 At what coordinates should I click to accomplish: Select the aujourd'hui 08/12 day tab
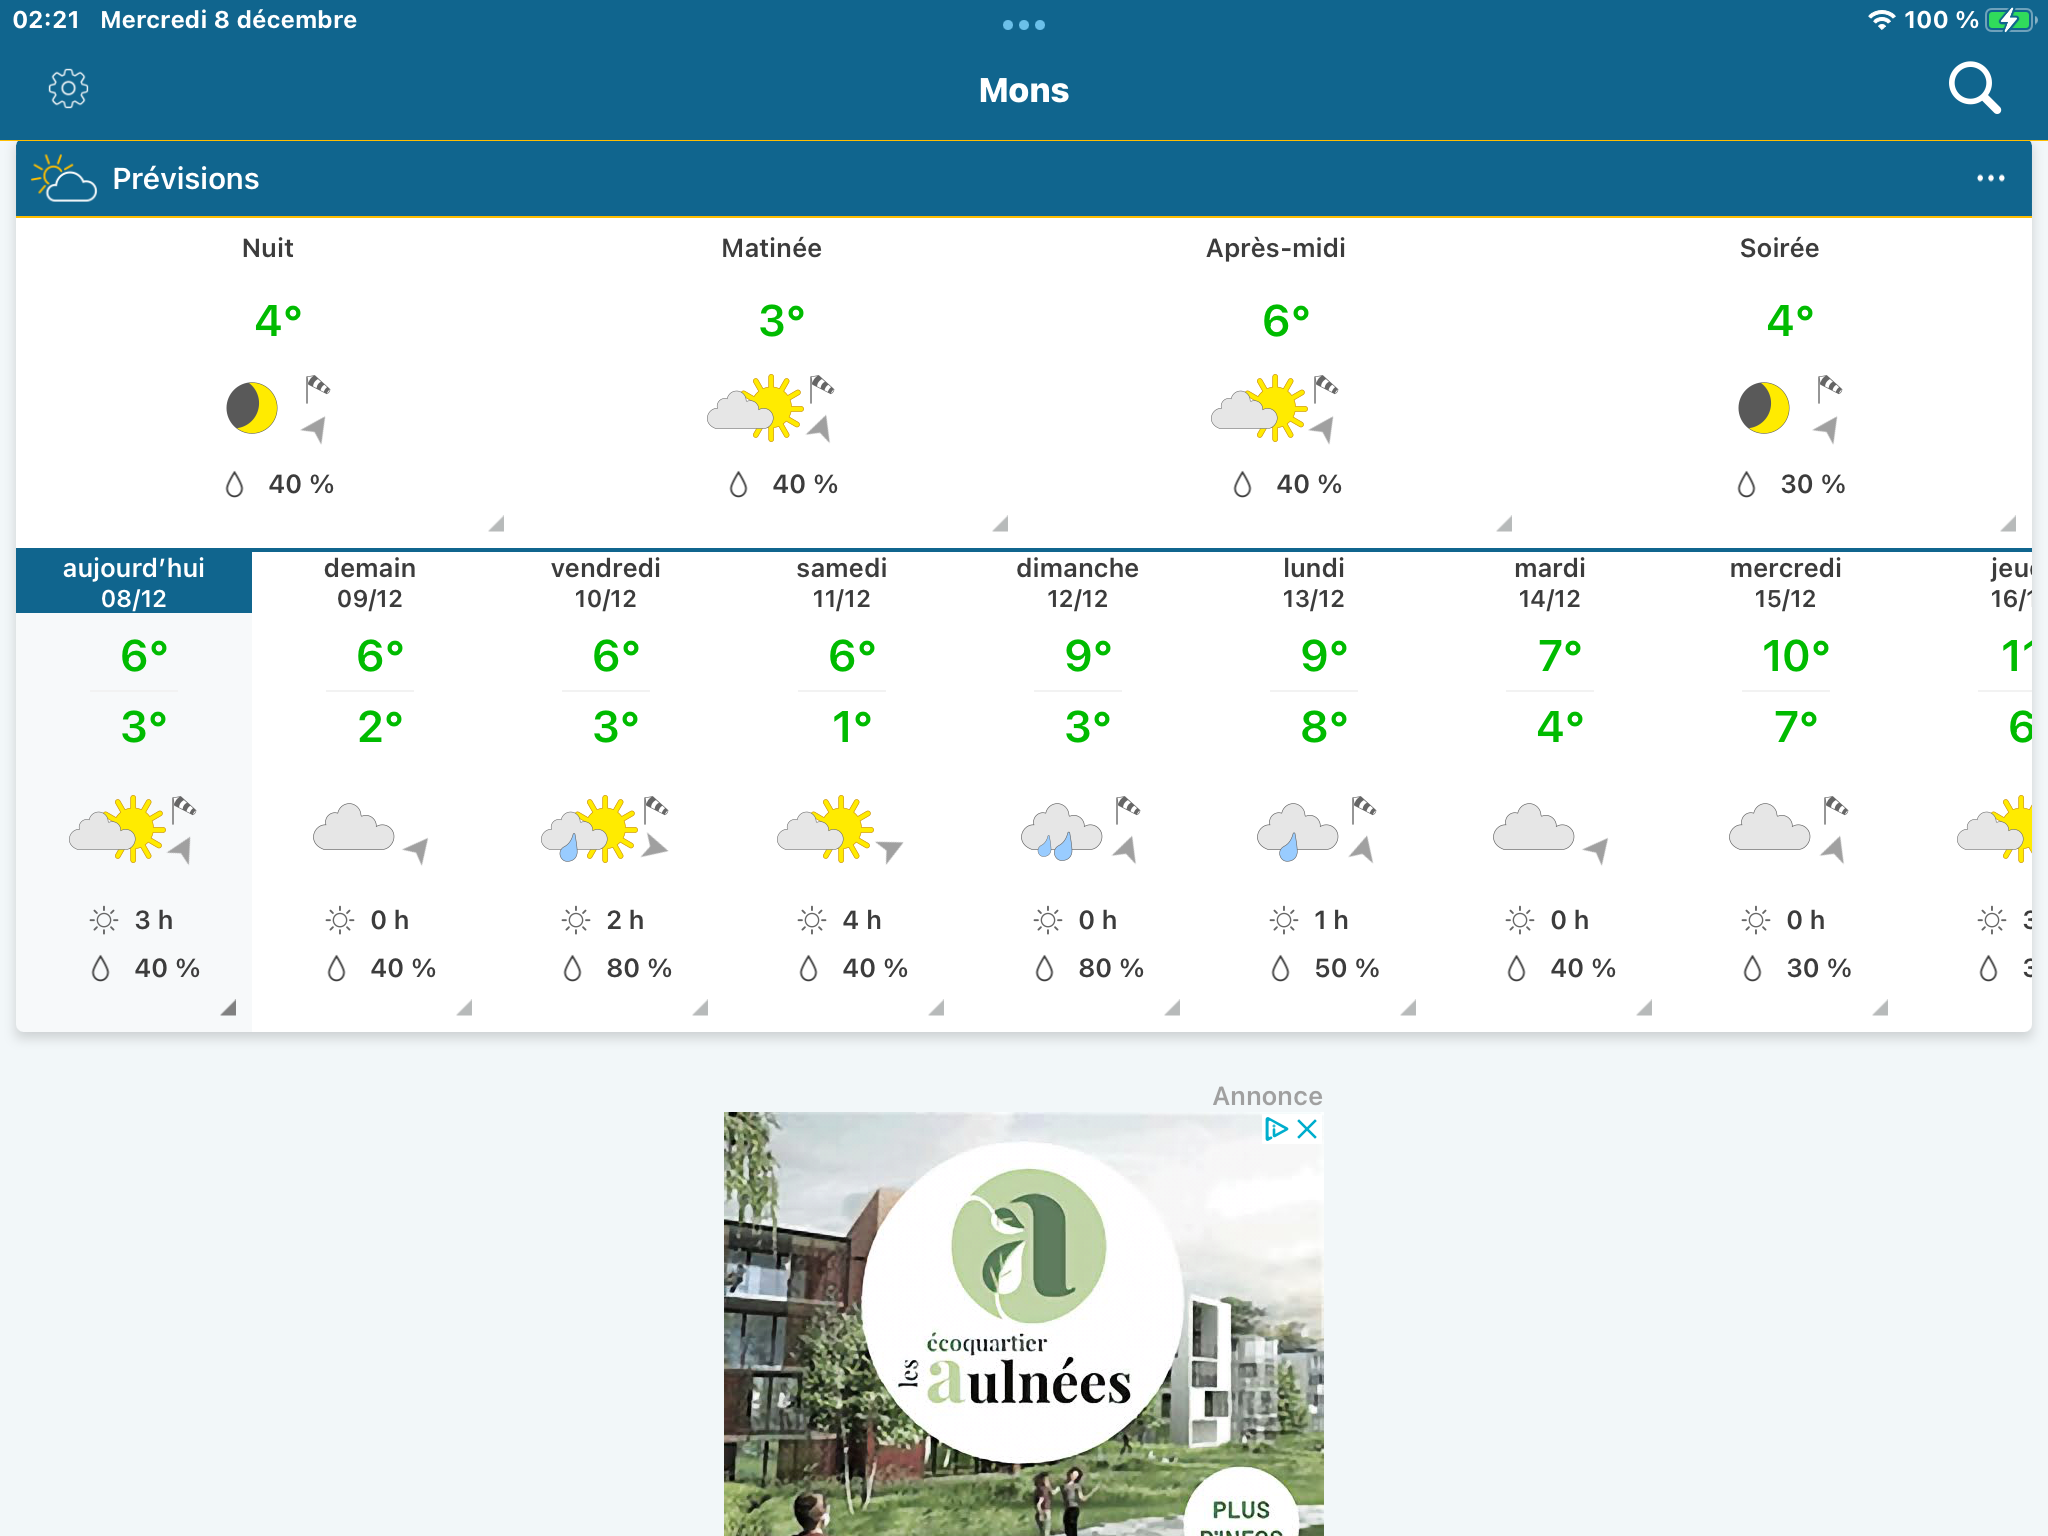point(134,582)
